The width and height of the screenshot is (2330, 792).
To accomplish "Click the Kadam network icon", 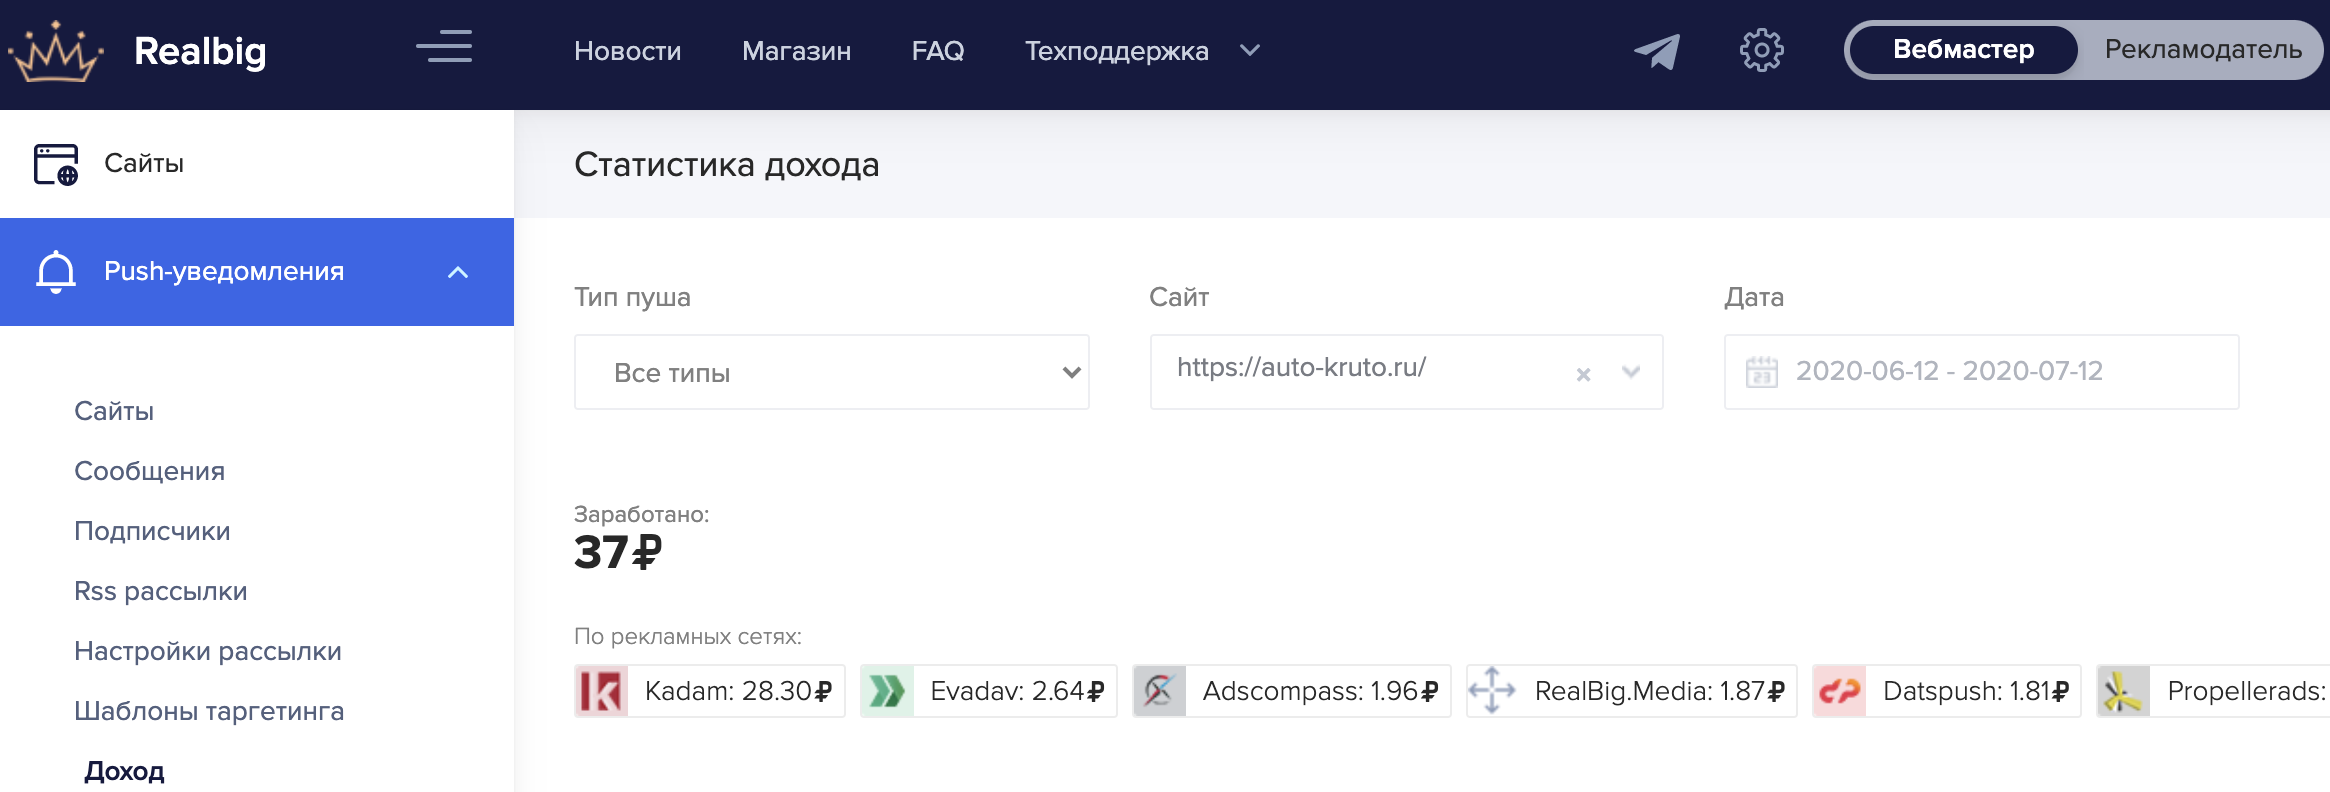I will [x=601, y=691].
